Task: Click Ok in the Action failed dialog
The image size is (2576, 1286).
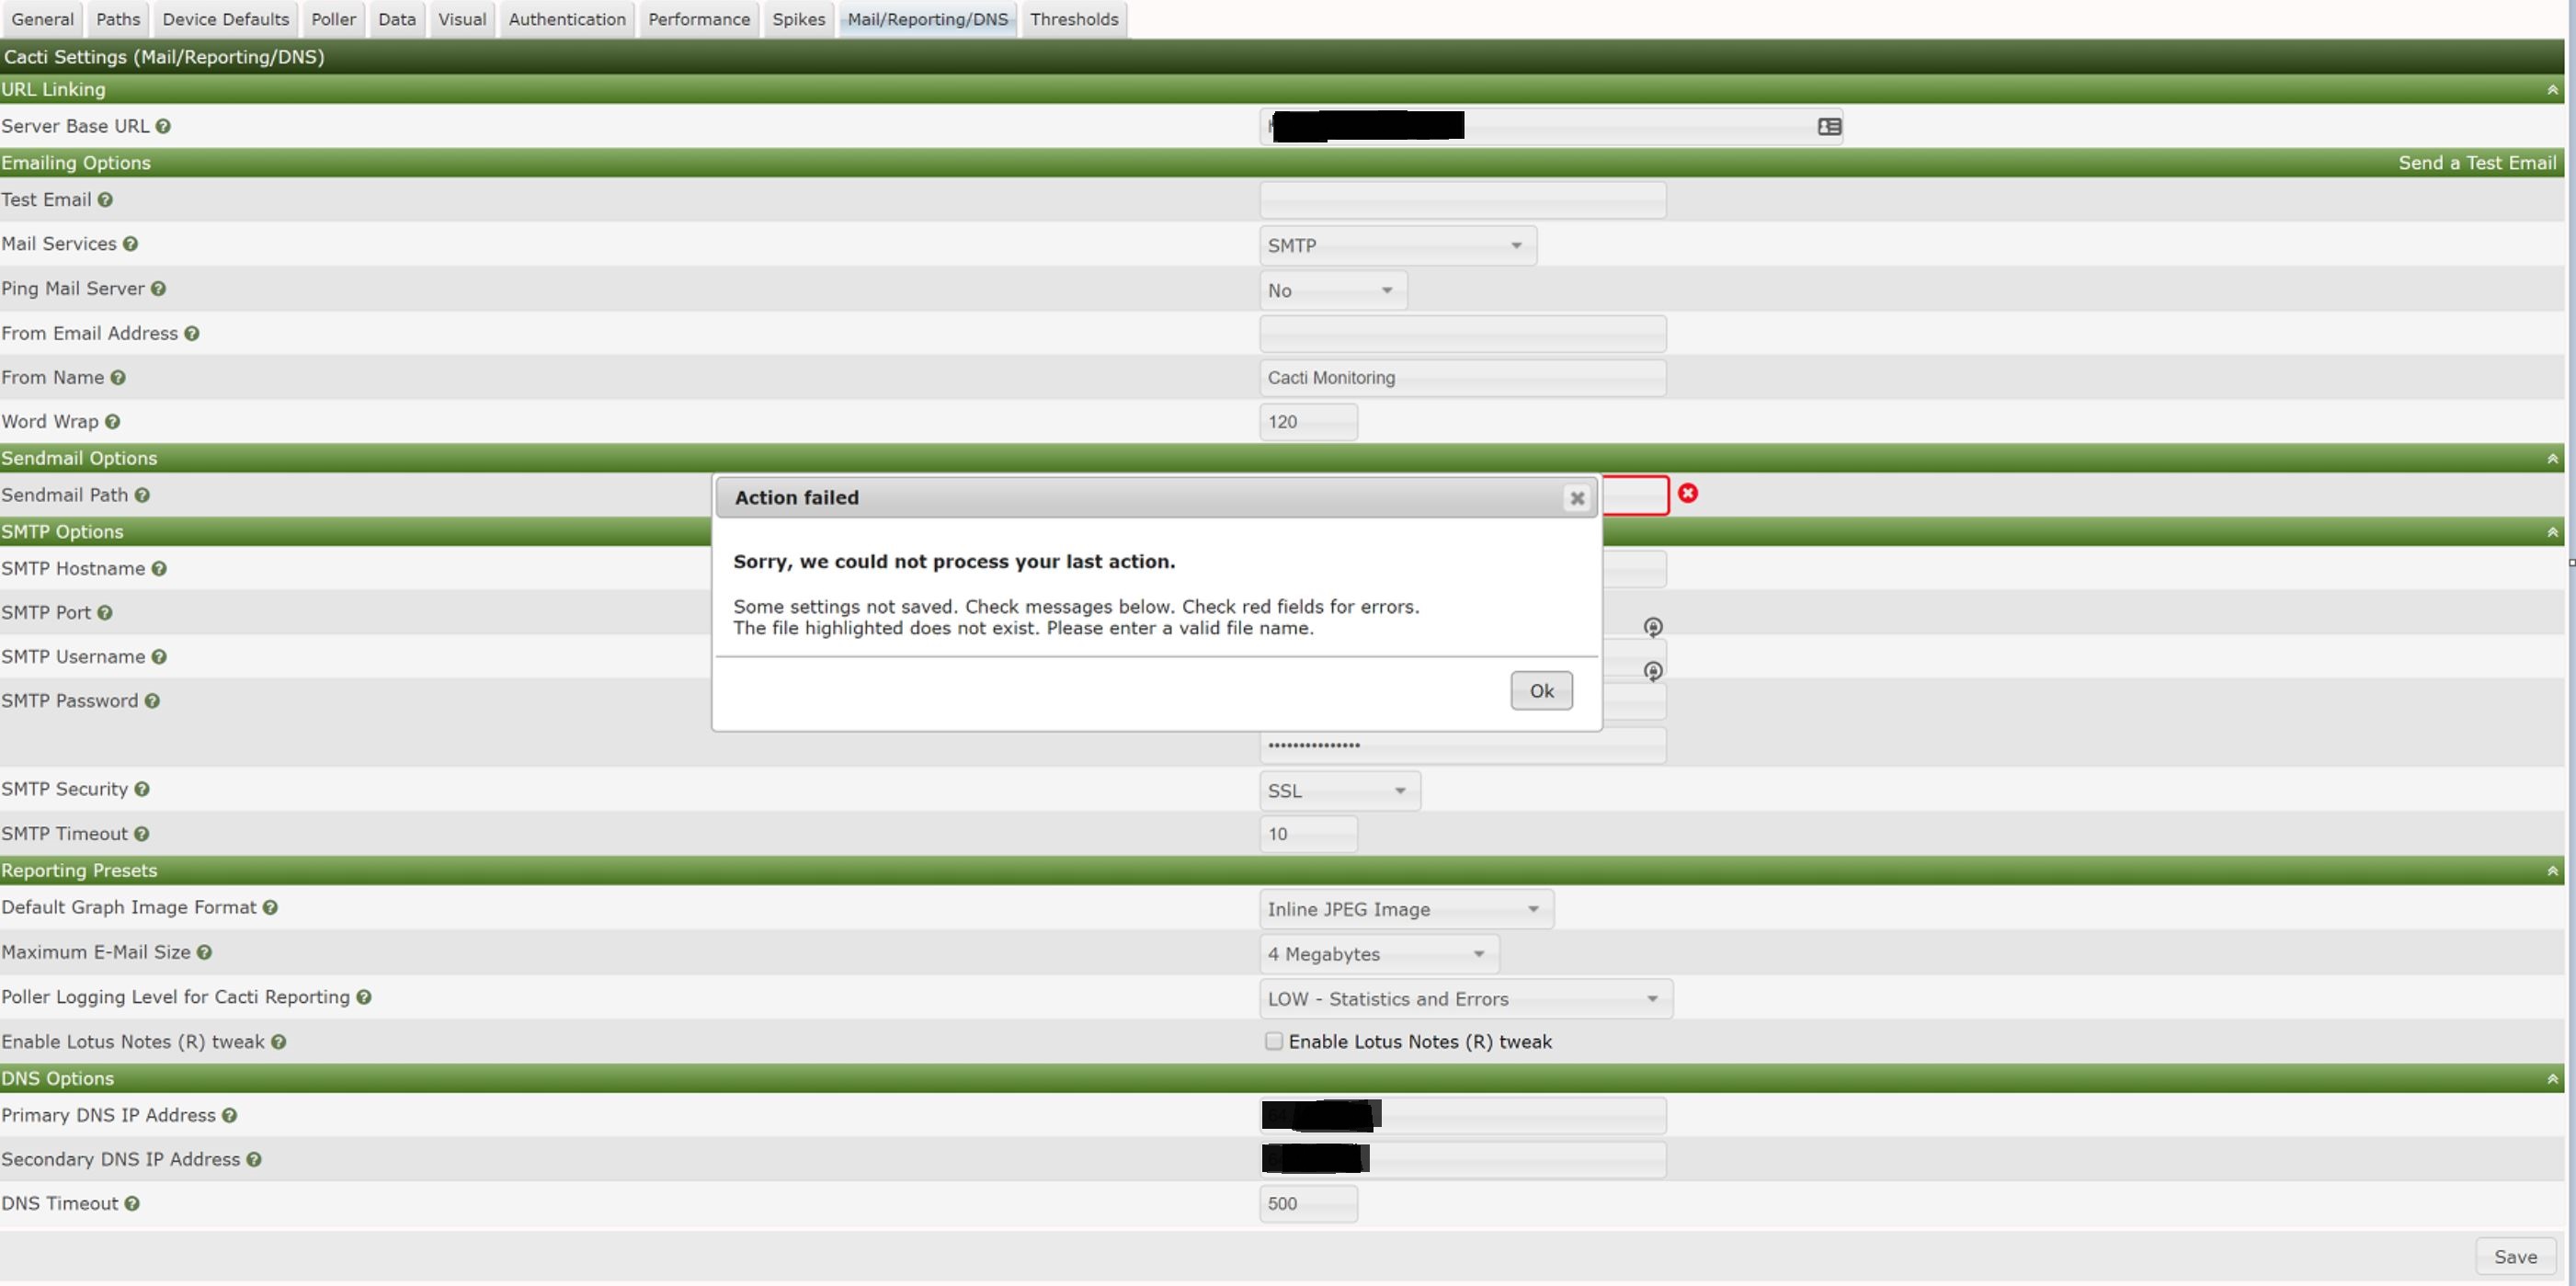Action: [1541, 690]
